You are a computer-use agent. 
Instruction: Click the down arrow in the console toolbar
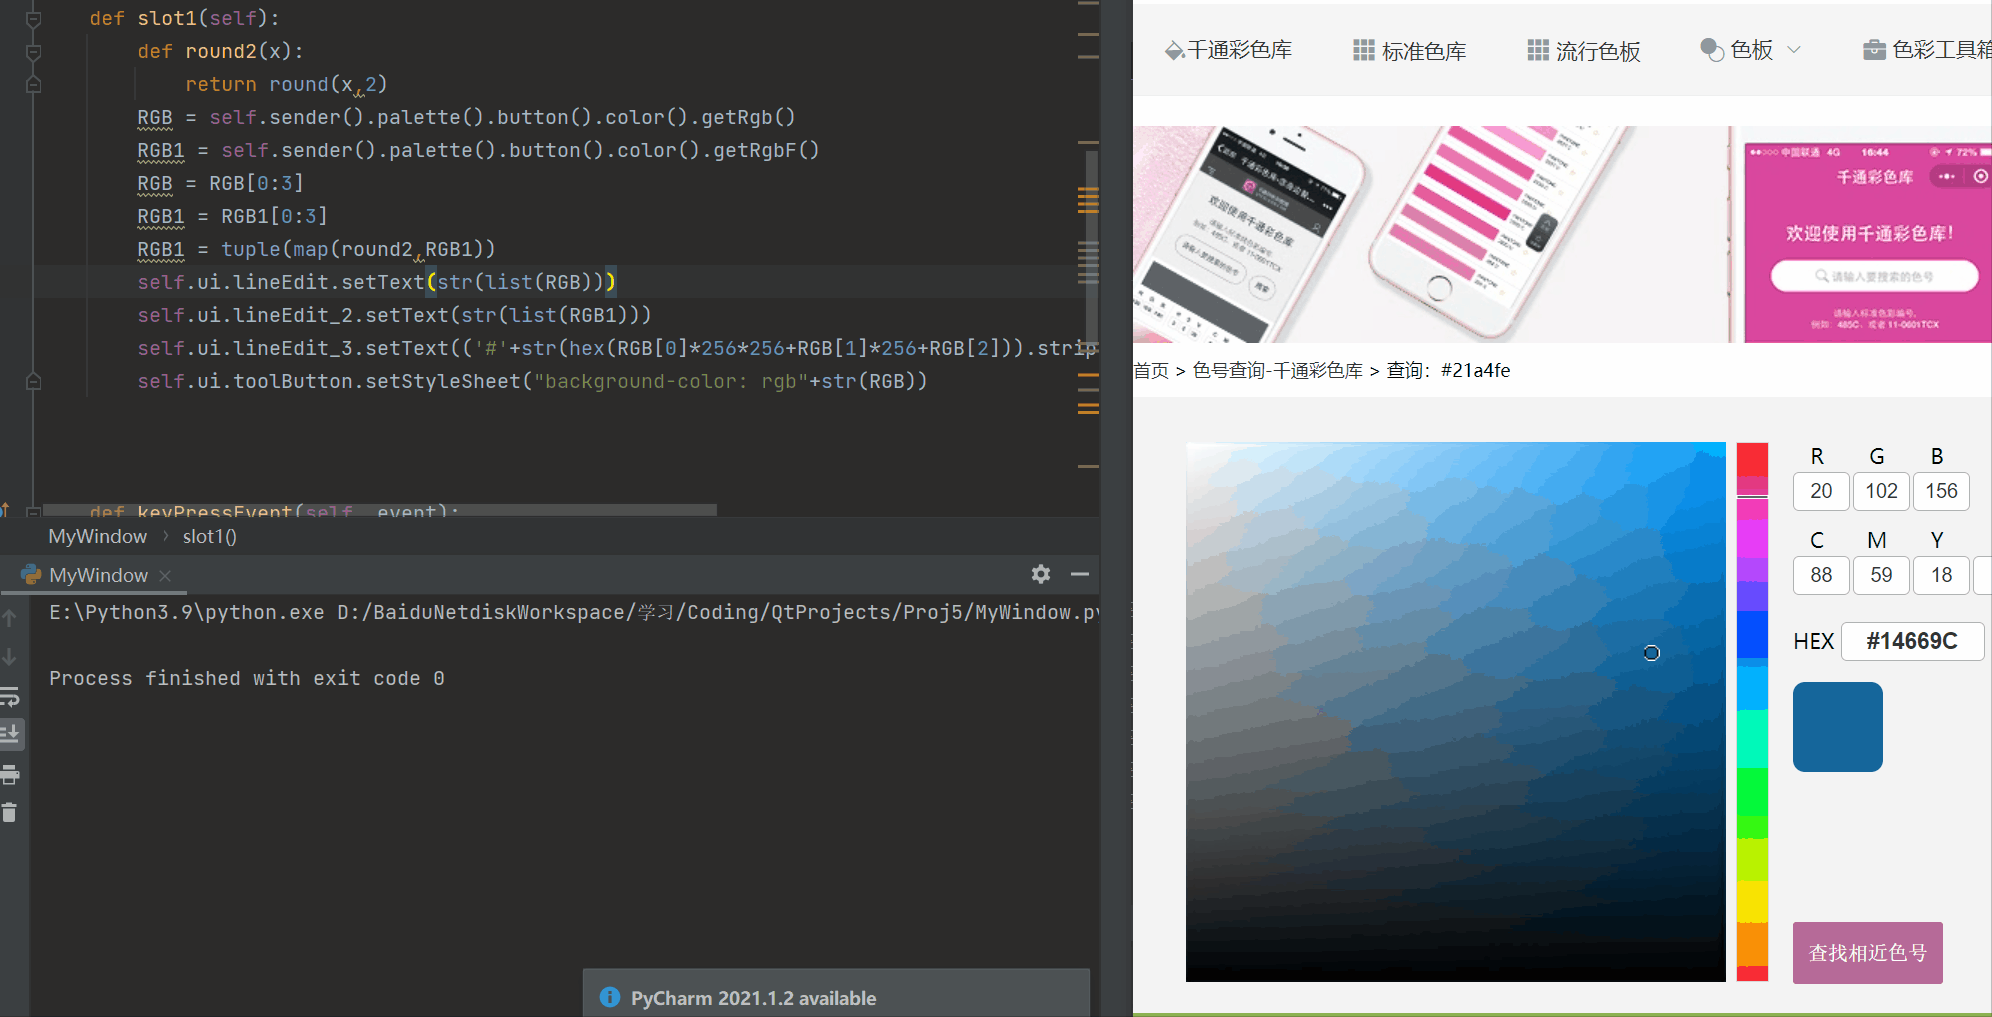(x=11, y=657)
